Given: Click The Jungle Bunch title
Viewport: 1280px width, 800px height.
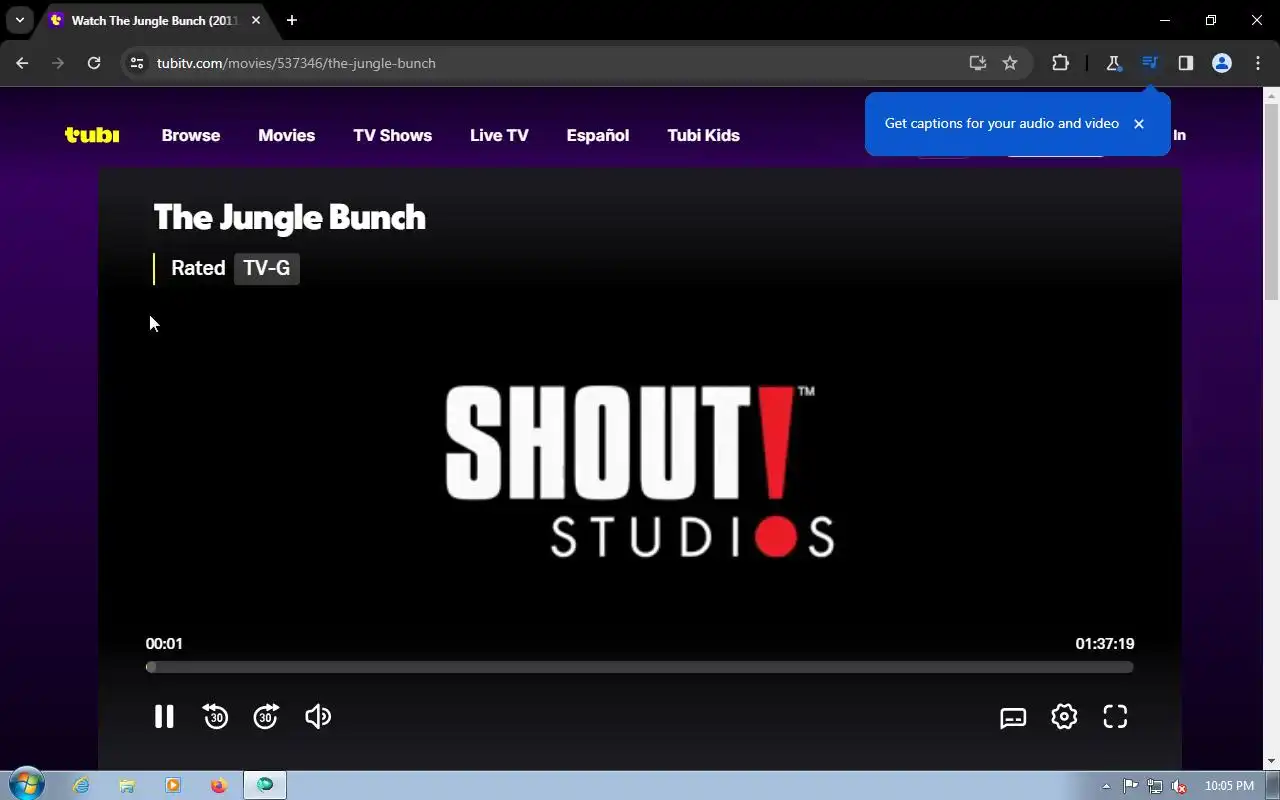Looking at the screenshot, I should coord(289,217).
